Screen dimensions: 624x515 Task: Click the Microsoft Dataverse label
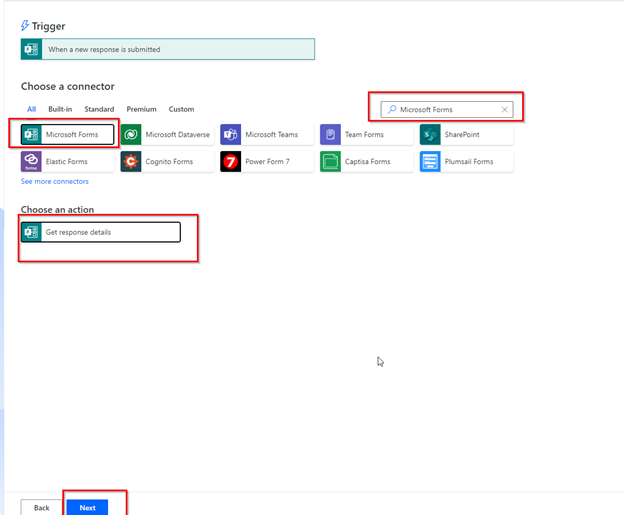(177, 135)
